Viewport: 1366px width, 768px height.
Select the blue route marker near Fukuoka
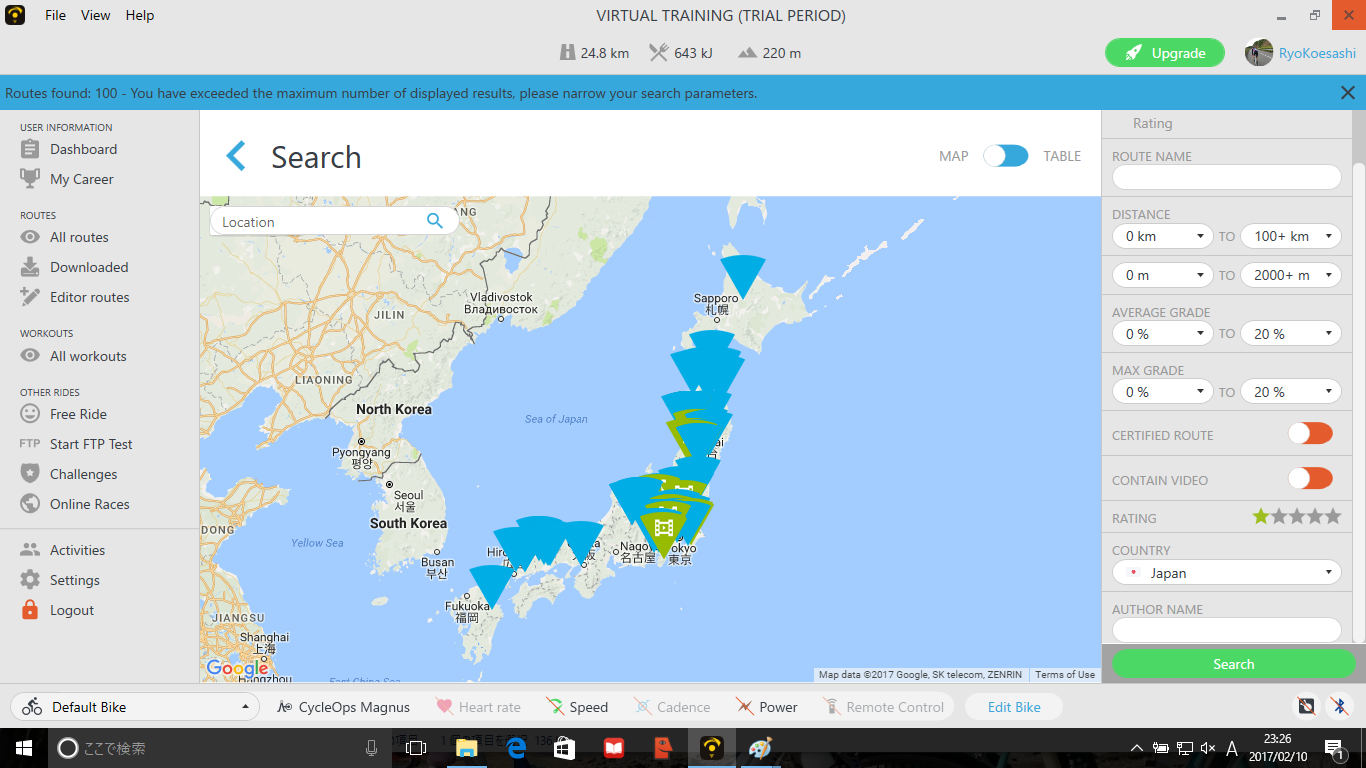coord(490,584)
